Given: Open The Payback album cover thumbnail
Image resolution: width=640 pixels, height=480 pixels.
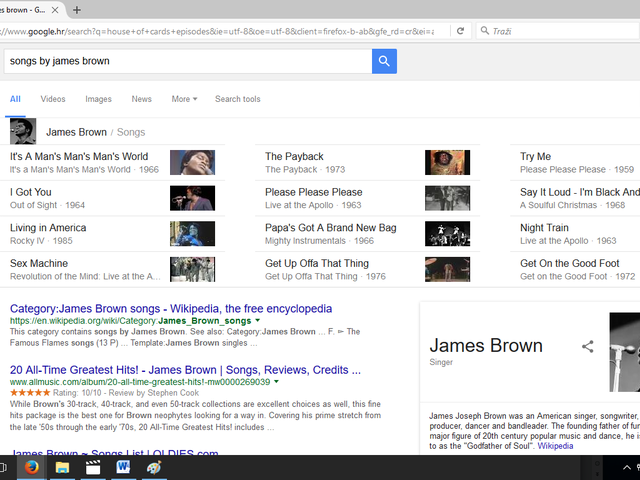Looking at the screenshot, I should tap(447, 162).
